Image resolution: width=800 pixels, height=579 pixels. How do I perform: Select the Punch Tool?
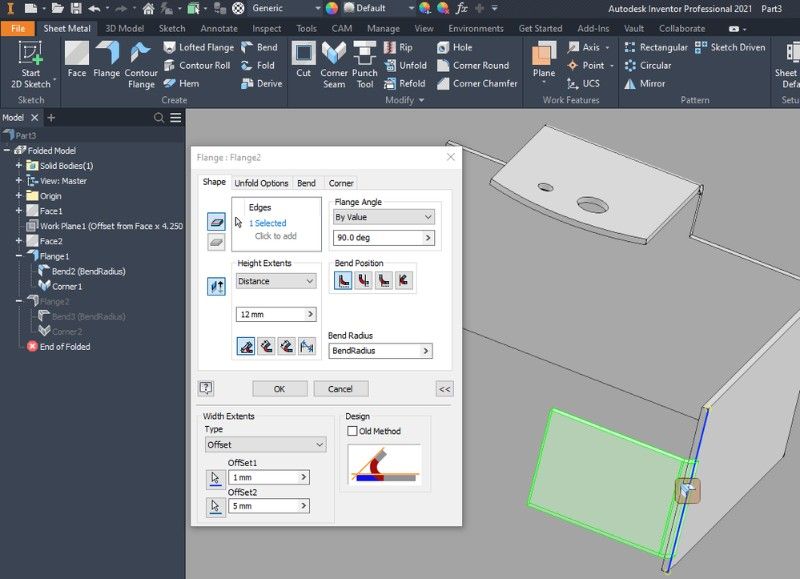365,65
